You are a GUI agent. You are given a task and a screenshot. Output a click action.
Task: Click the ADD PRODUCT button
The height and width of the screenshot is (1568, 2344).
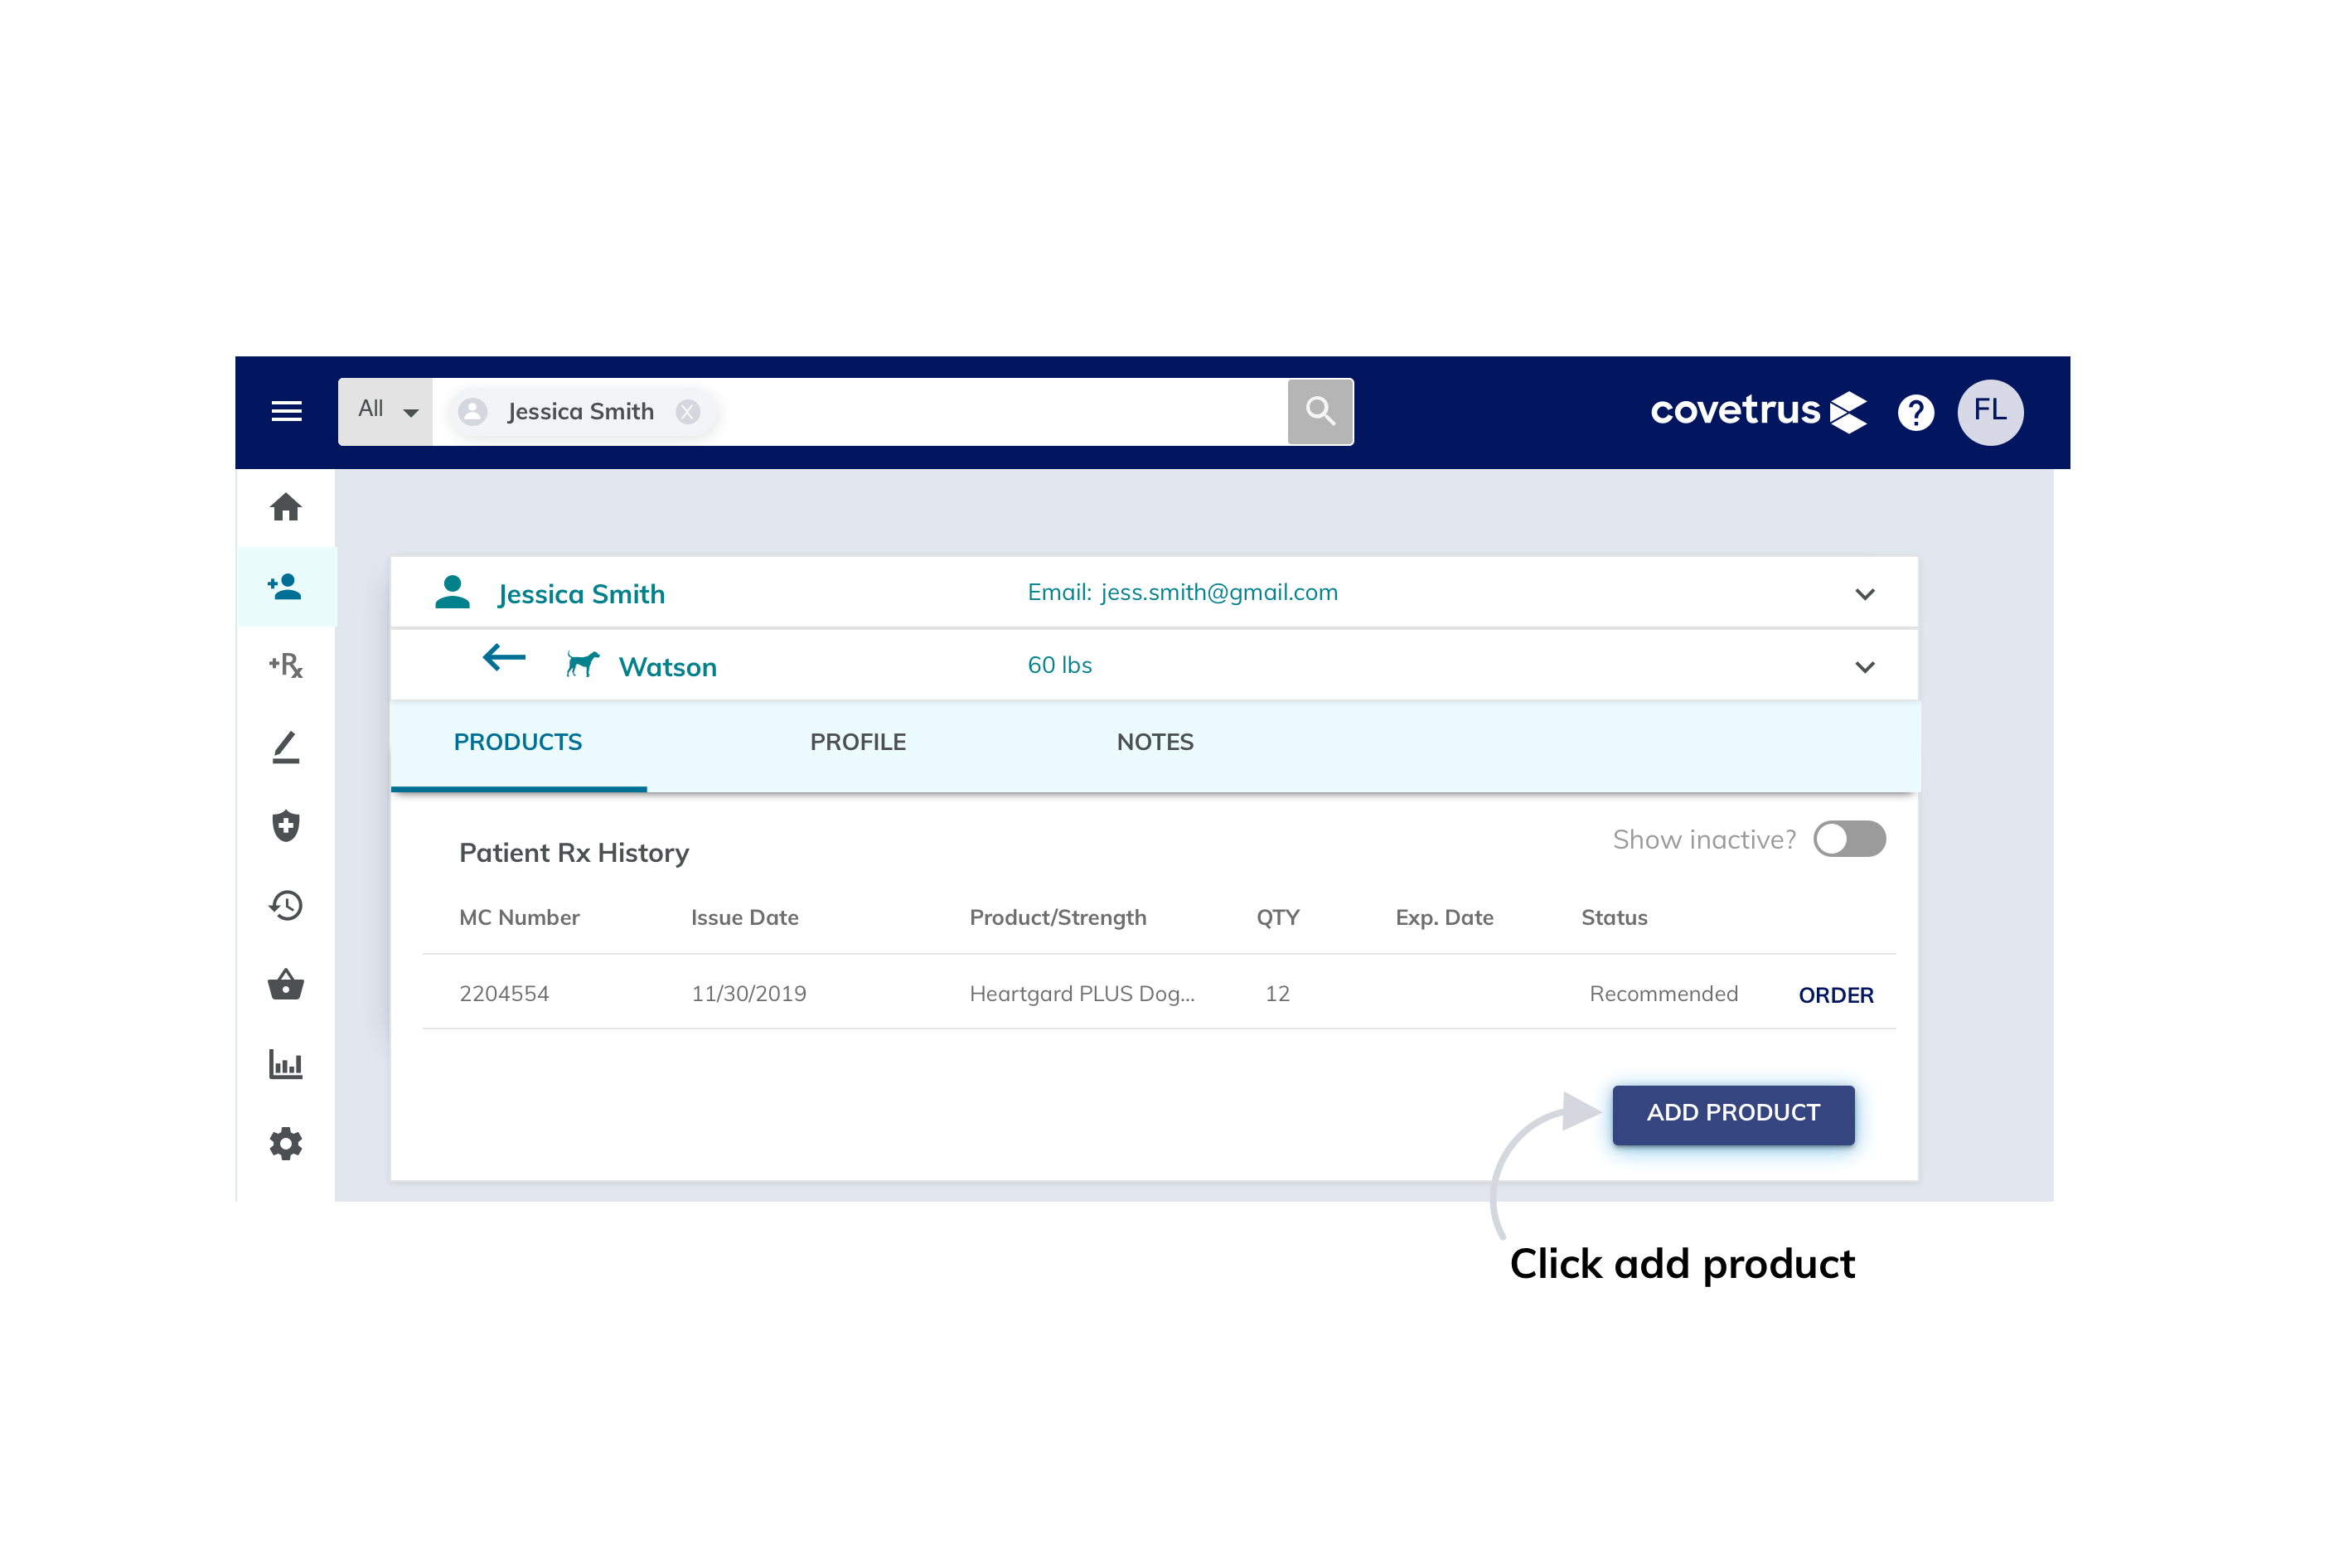point(1732,1113)
